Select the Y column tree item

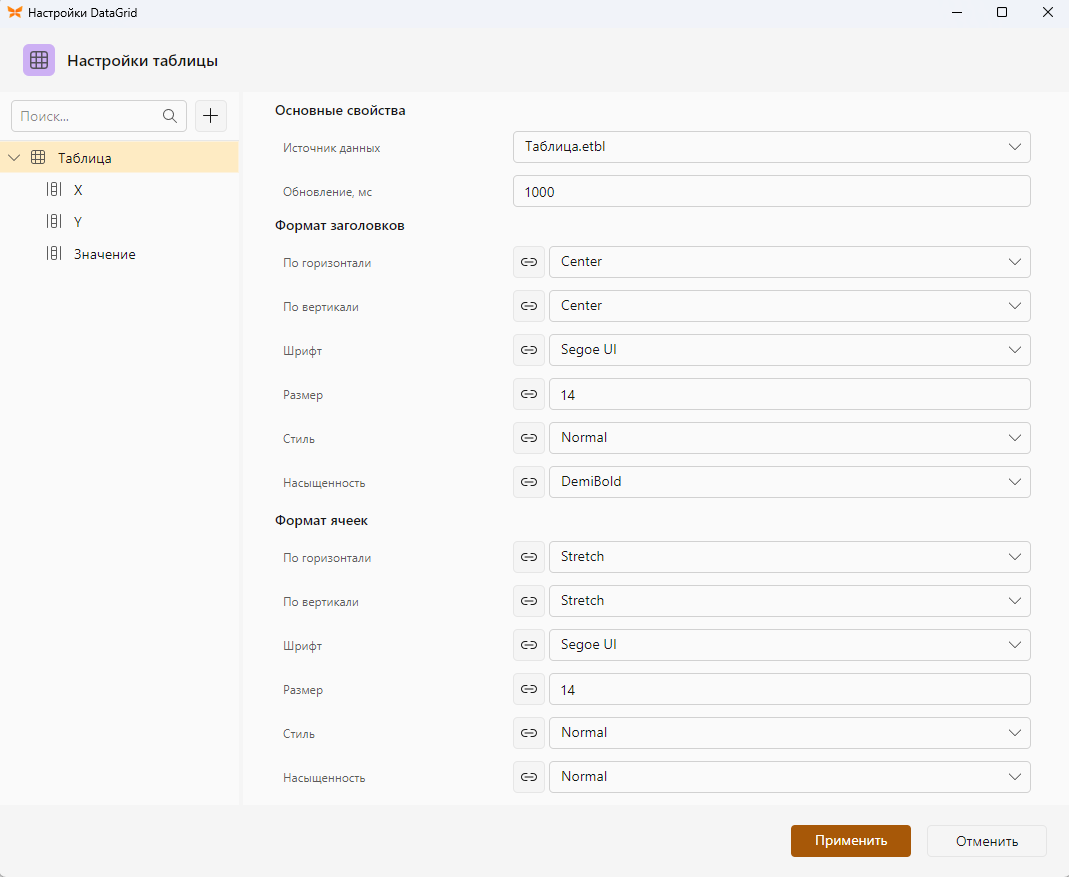119,222
